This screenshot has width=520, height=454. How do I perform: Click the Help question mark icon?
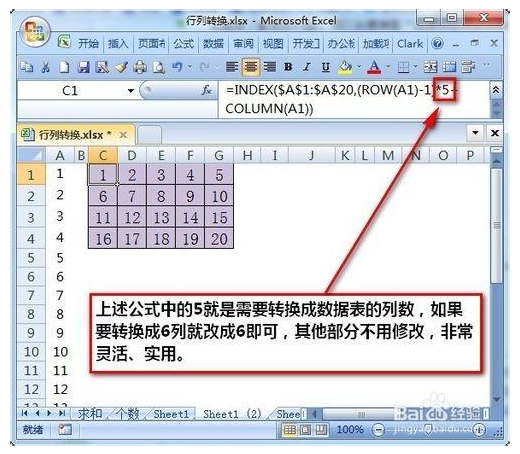pos(437,43)
